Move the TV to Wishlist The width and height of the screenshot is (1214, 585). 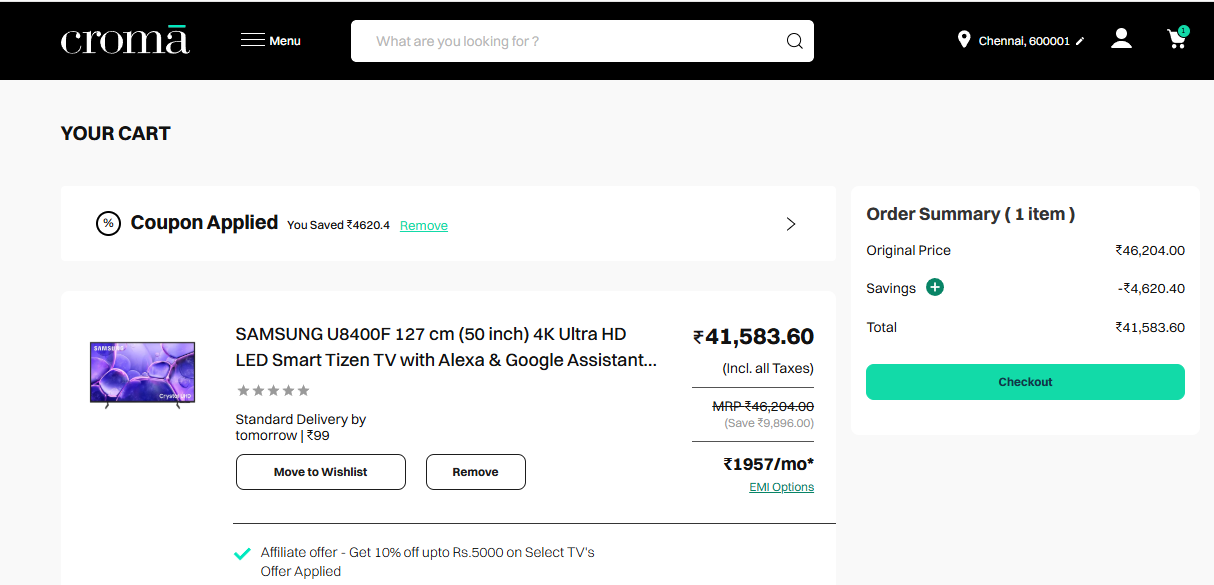(321, 472)
